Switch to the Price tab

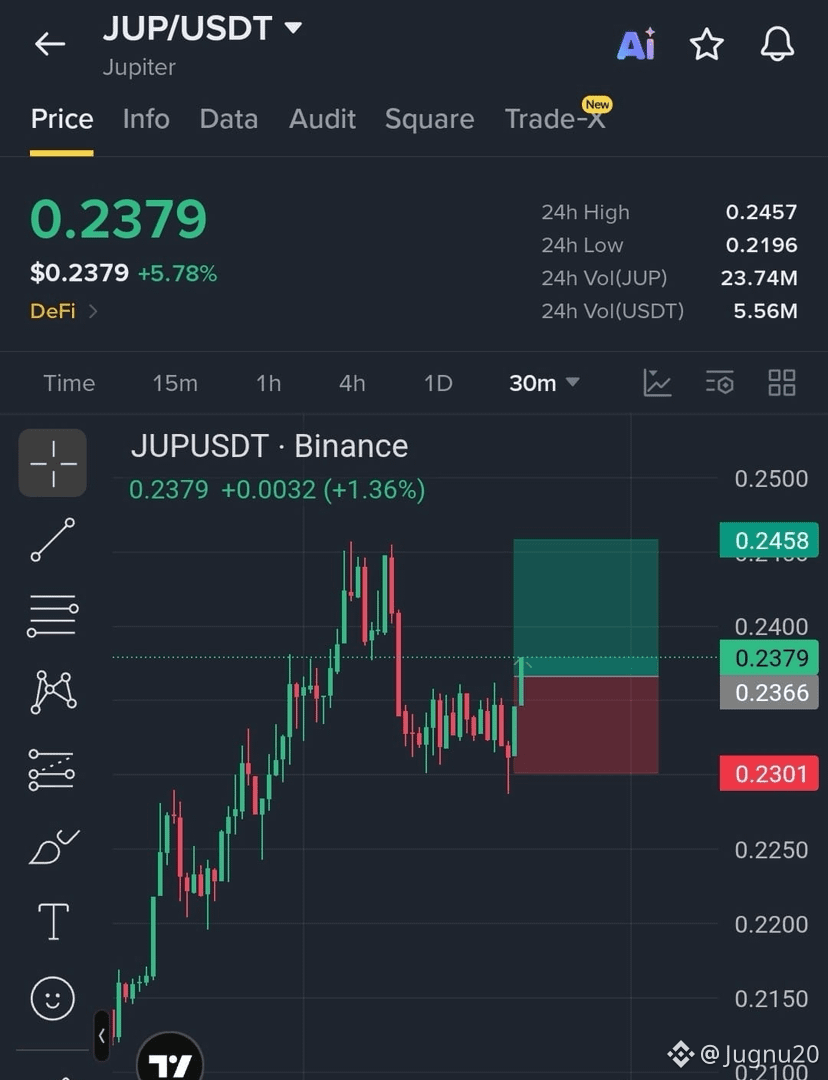[62, 119]
